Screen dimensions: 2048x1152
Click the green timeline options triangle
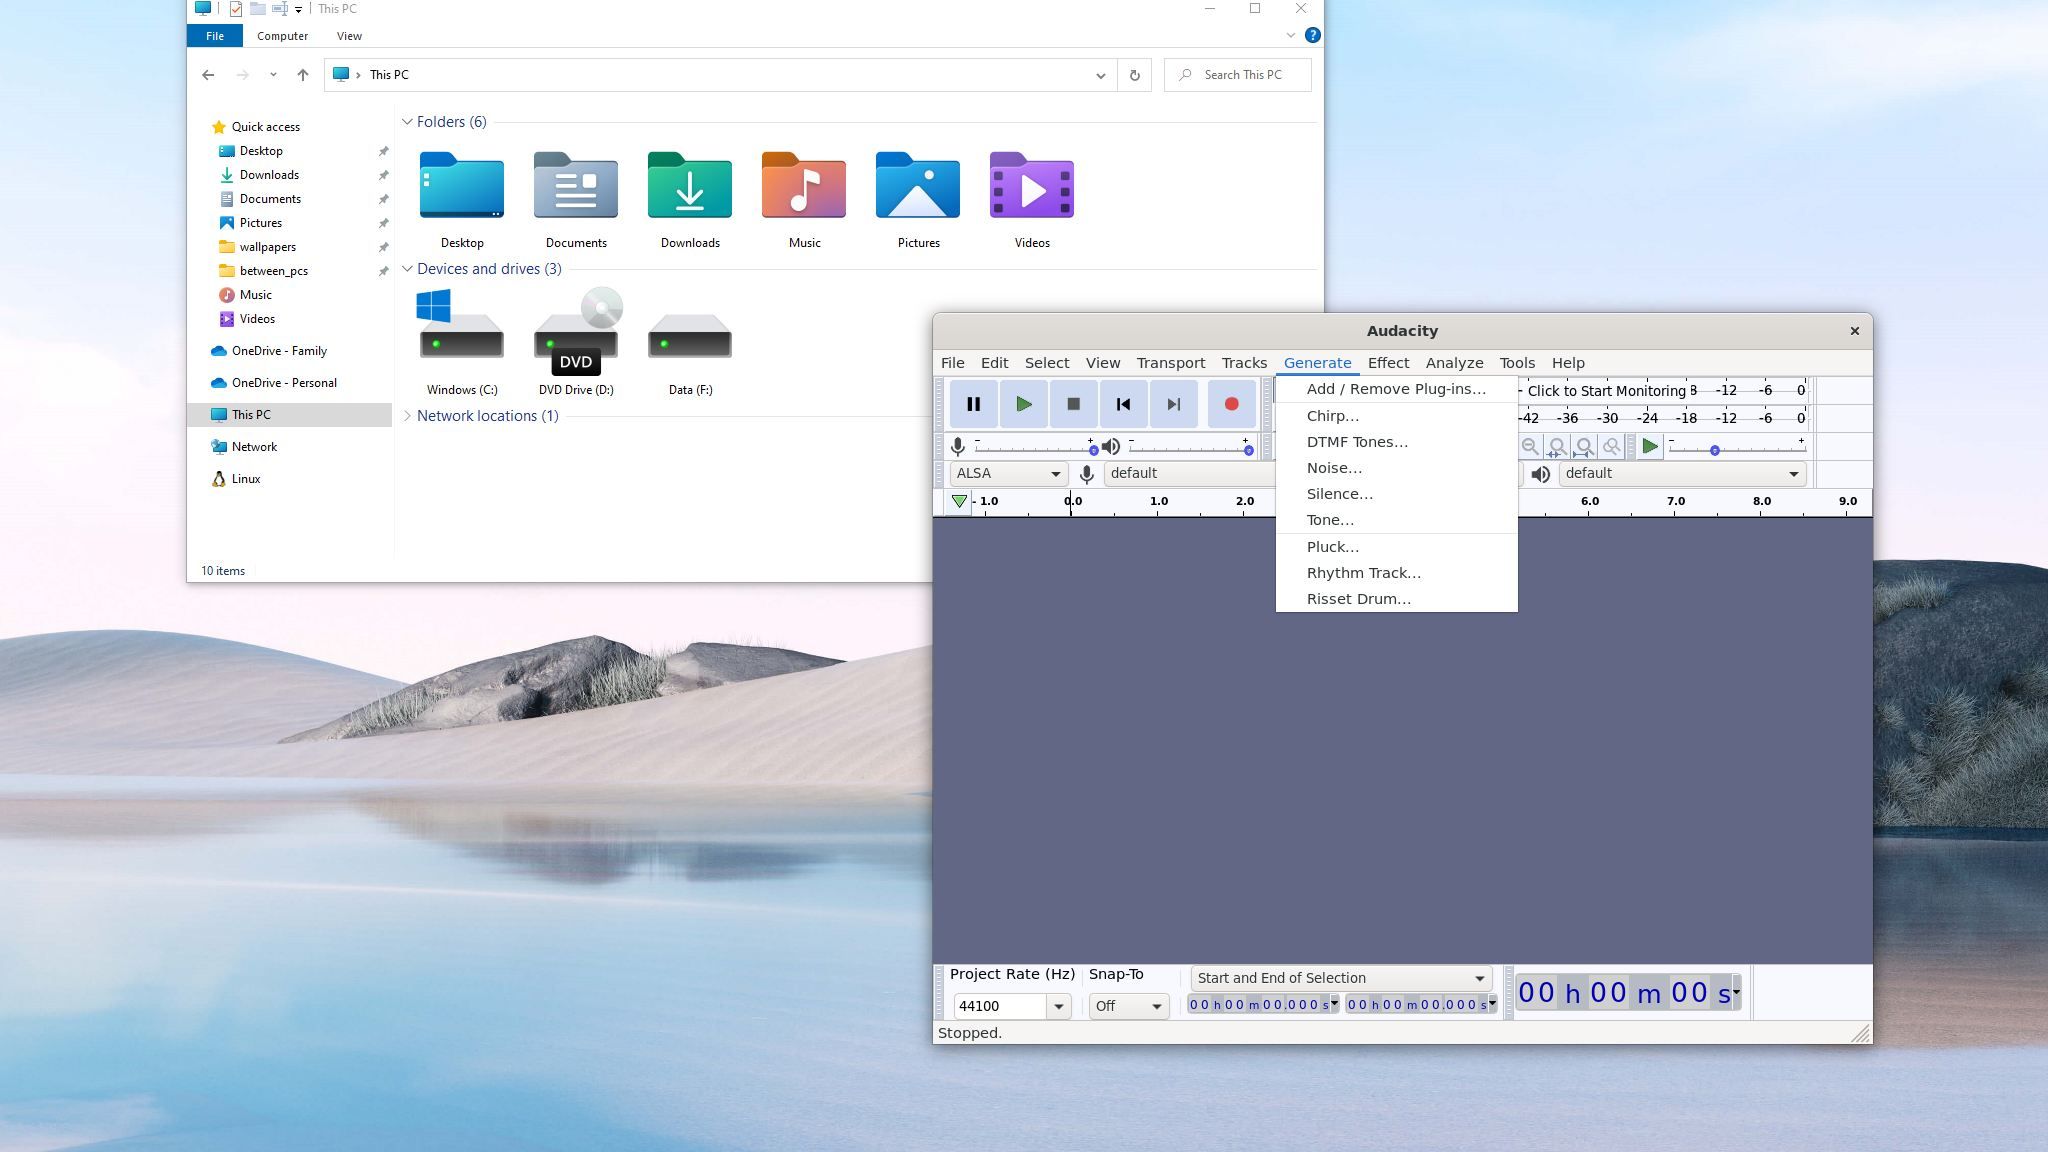click(x=959, y=501)
